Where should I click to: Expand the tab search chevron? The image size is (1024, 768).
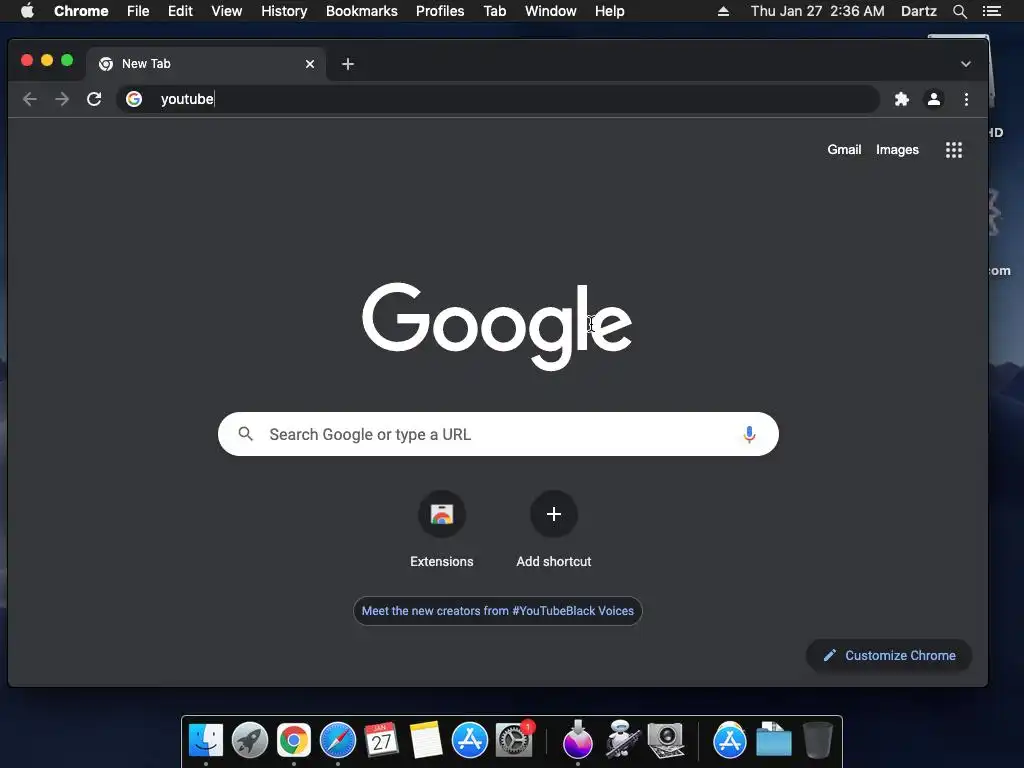(966, 64)
